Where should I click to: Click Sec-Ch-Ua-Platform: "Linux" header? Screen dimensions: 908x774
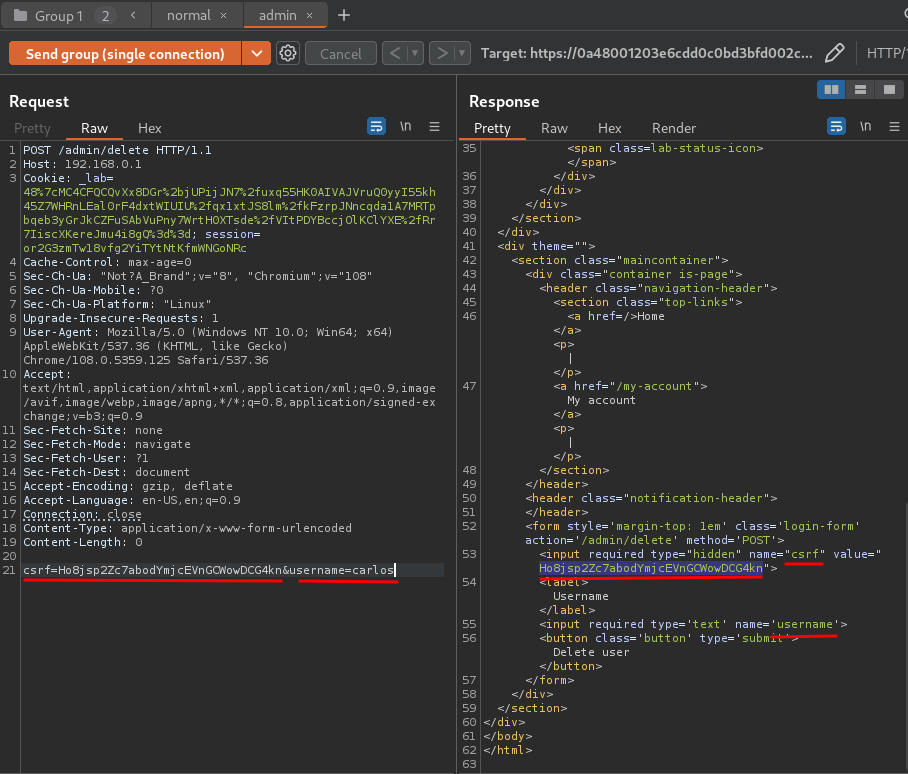(117, 304)
